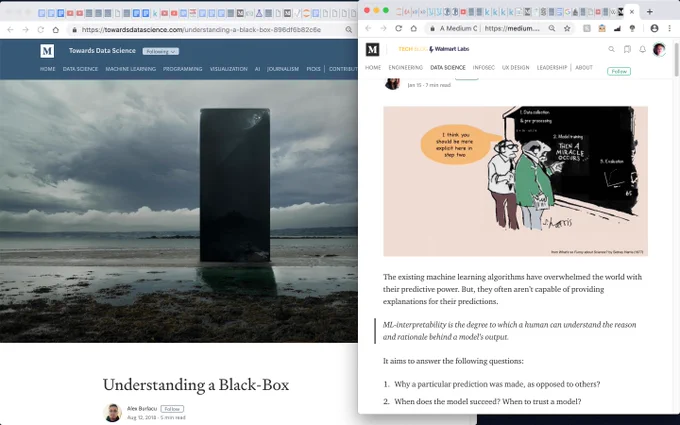Reload the Towards Data Science window
Image resolution: width=680 pixels, height=425 pixels.
tap(40, 30)
